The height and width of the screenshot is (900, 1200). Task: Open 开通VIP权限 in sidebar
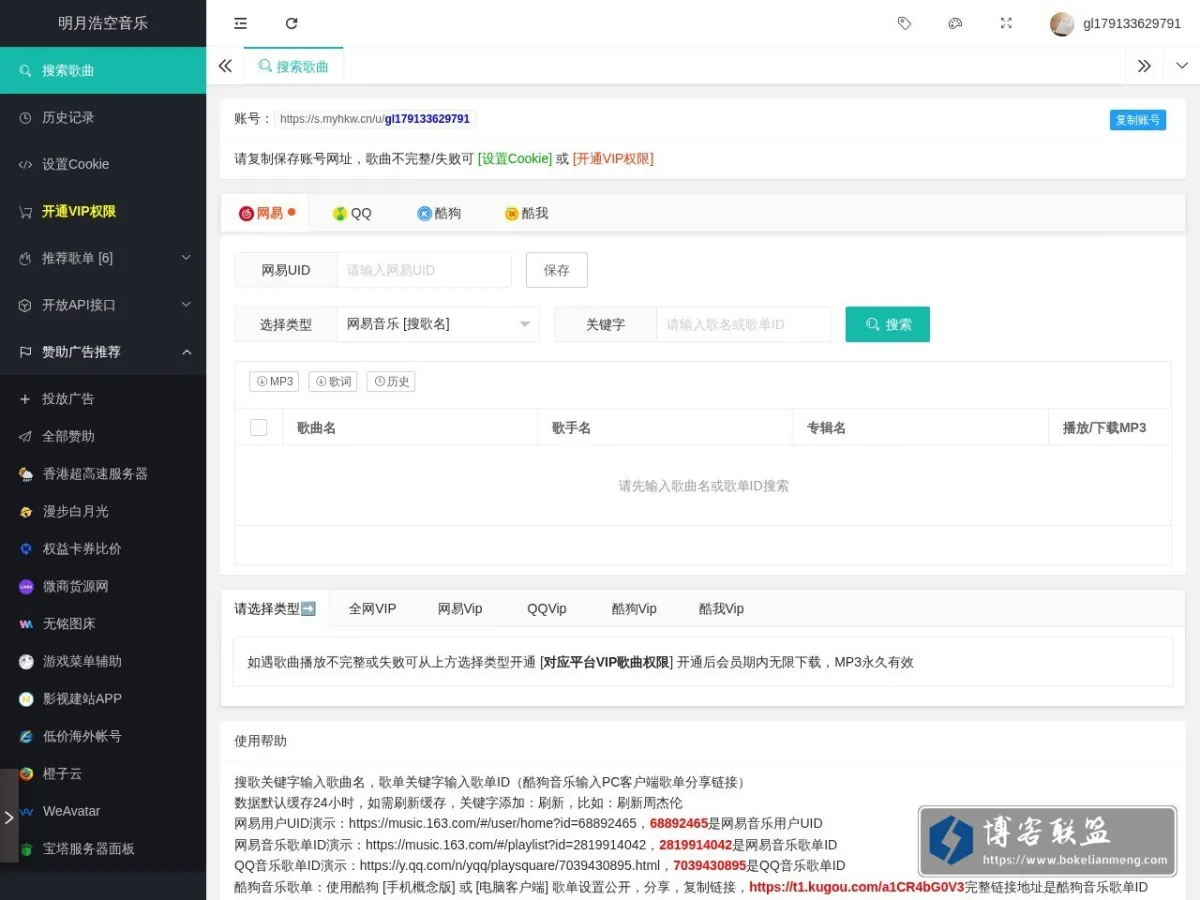(x=103, y=211)
